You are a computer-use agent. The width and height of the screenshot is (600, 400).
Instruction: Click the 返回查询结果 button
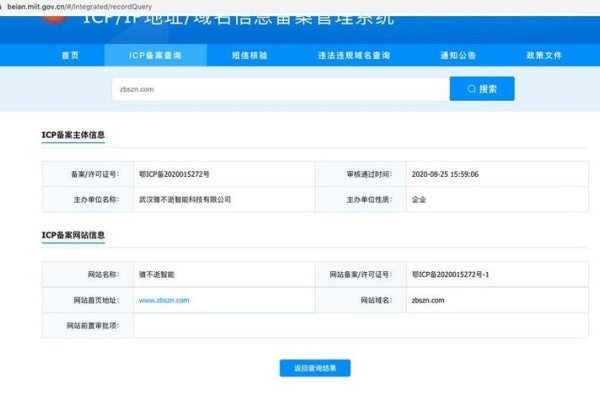click(x=315, y=368)
